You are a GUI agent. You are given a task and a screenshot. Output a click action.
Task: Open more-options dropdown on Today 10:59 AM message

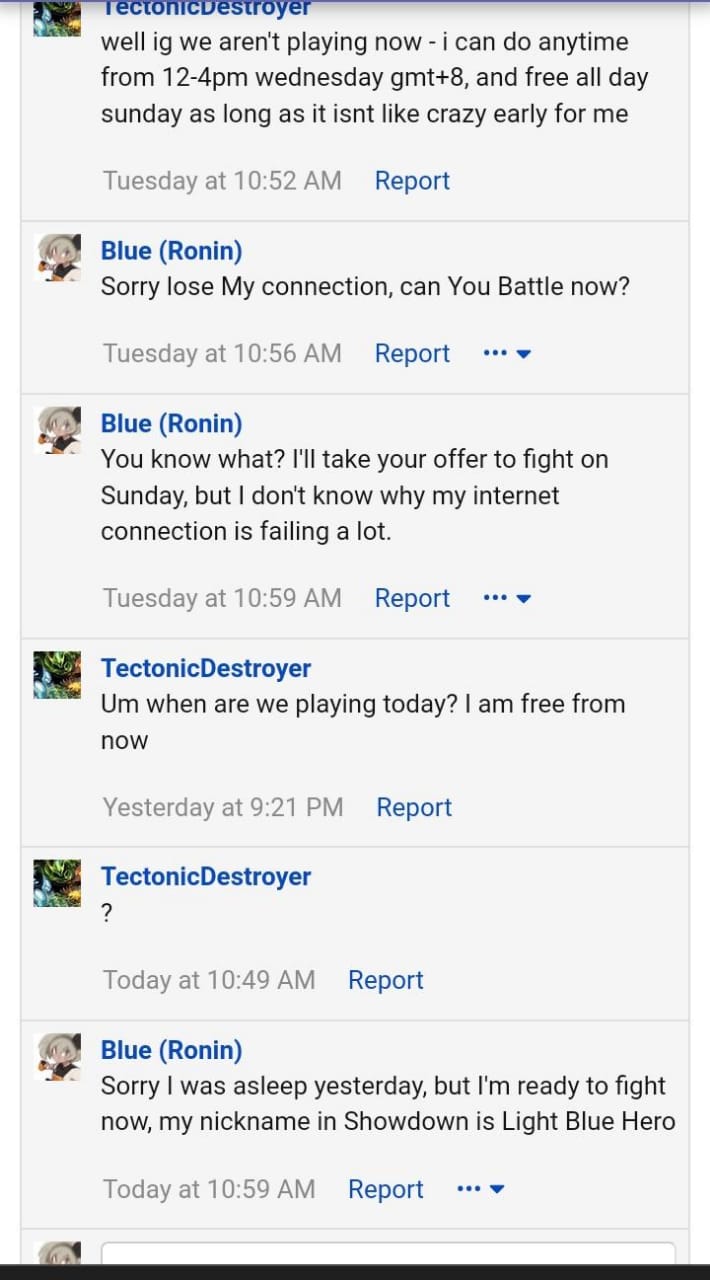[x=480, y=1190]
